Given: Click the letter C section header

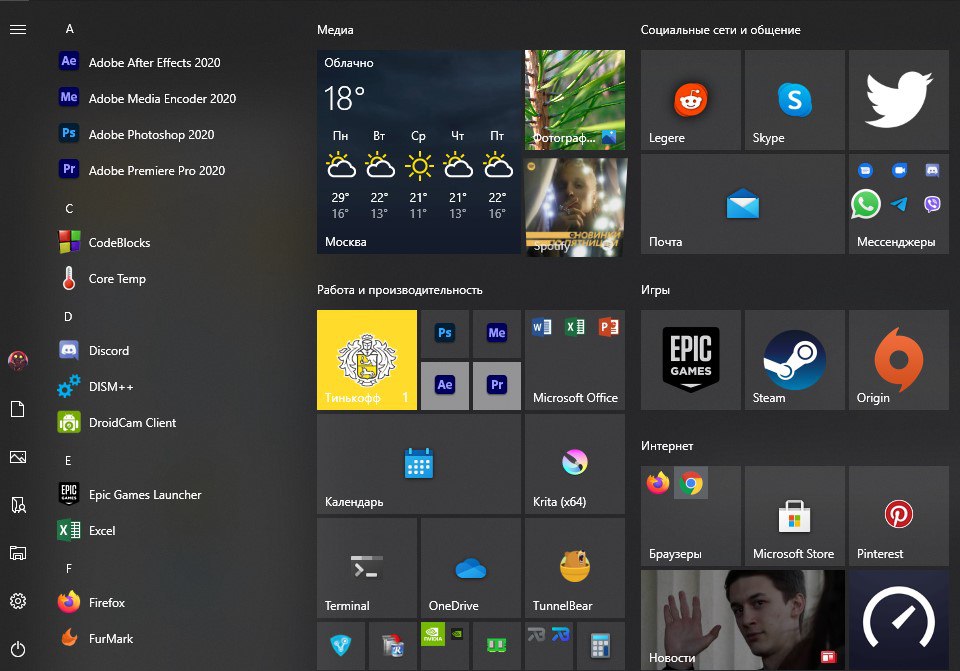Looking at the screenshot, I should click(x=69, y=209).
